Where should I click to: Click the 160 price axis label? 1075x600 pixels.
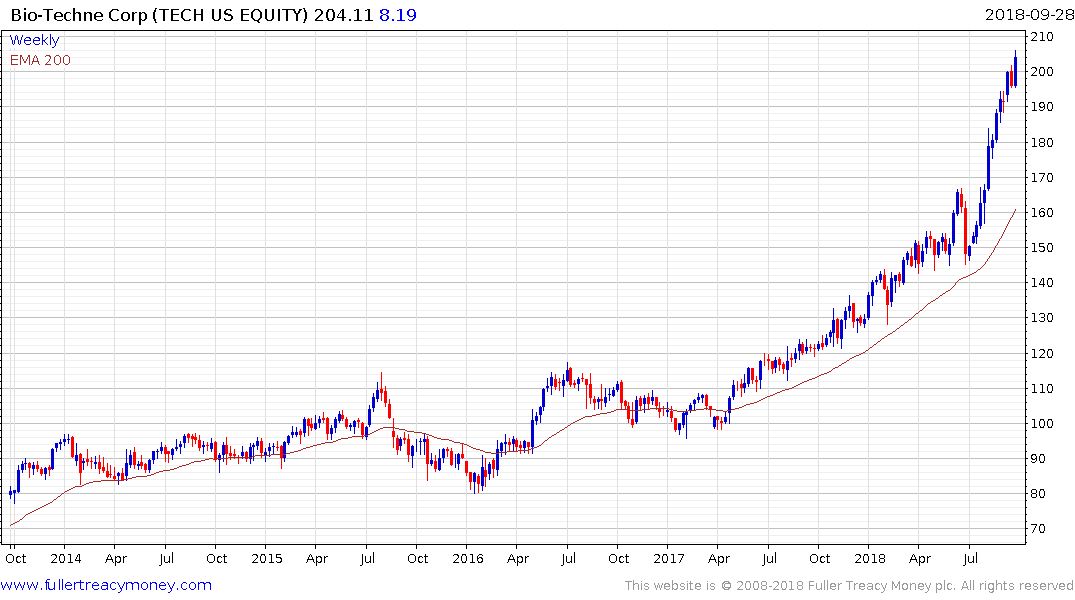[1042, 212]
